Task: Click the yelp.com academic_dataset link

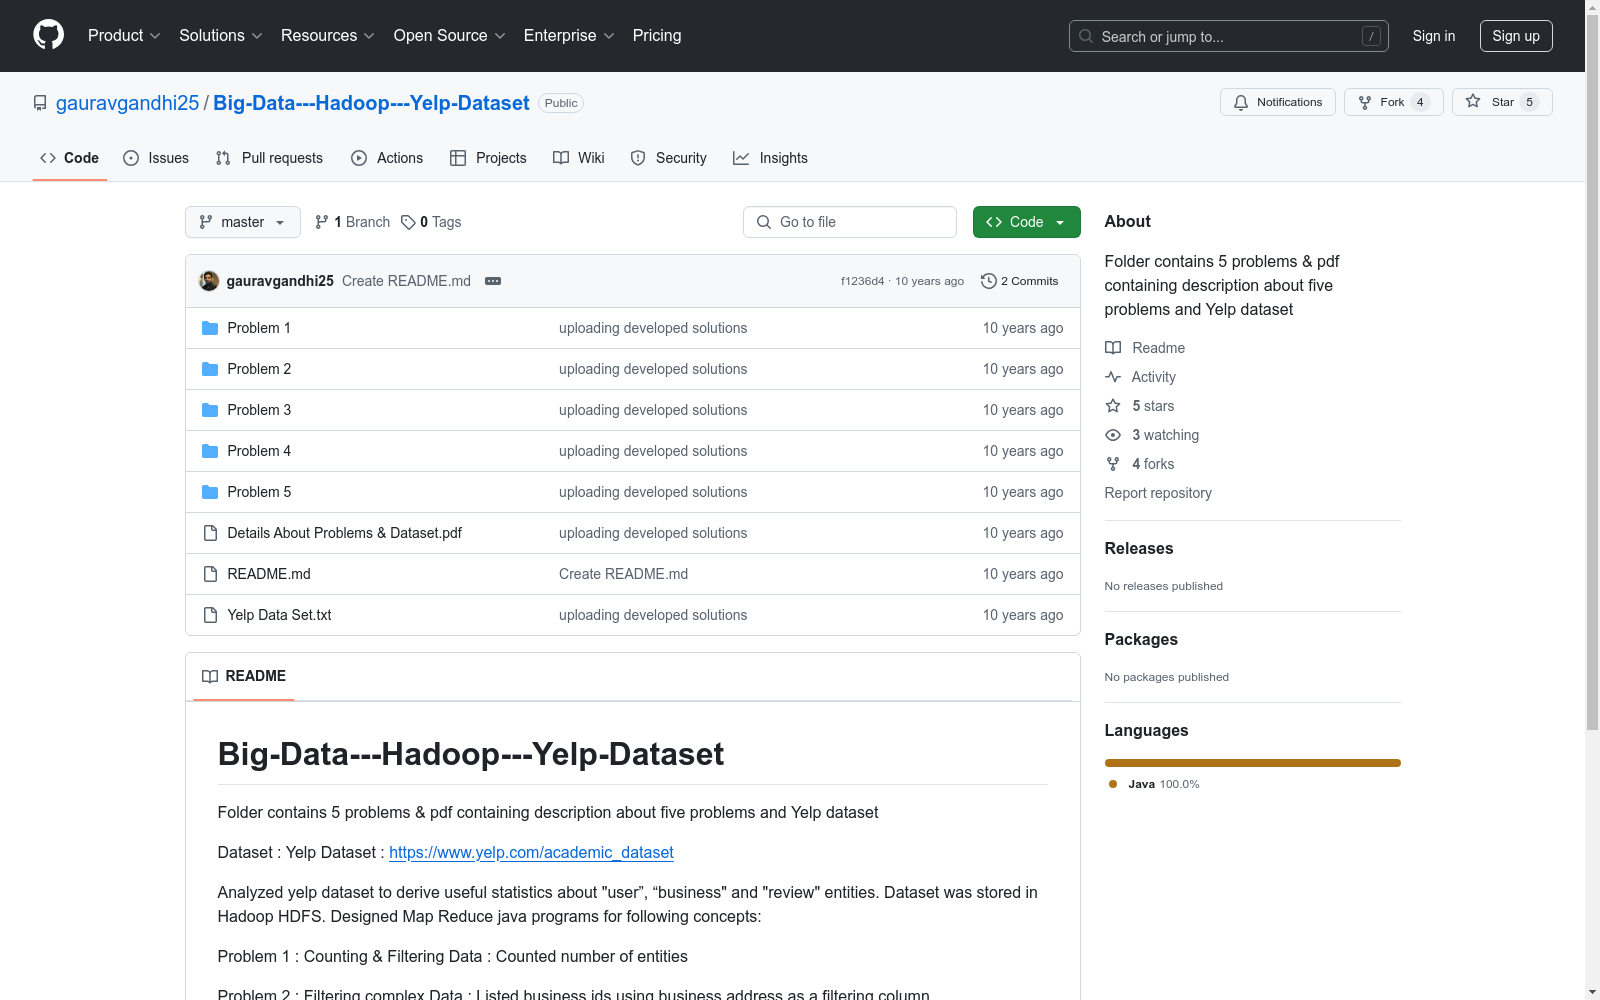Action: click(x=531, y=852)
